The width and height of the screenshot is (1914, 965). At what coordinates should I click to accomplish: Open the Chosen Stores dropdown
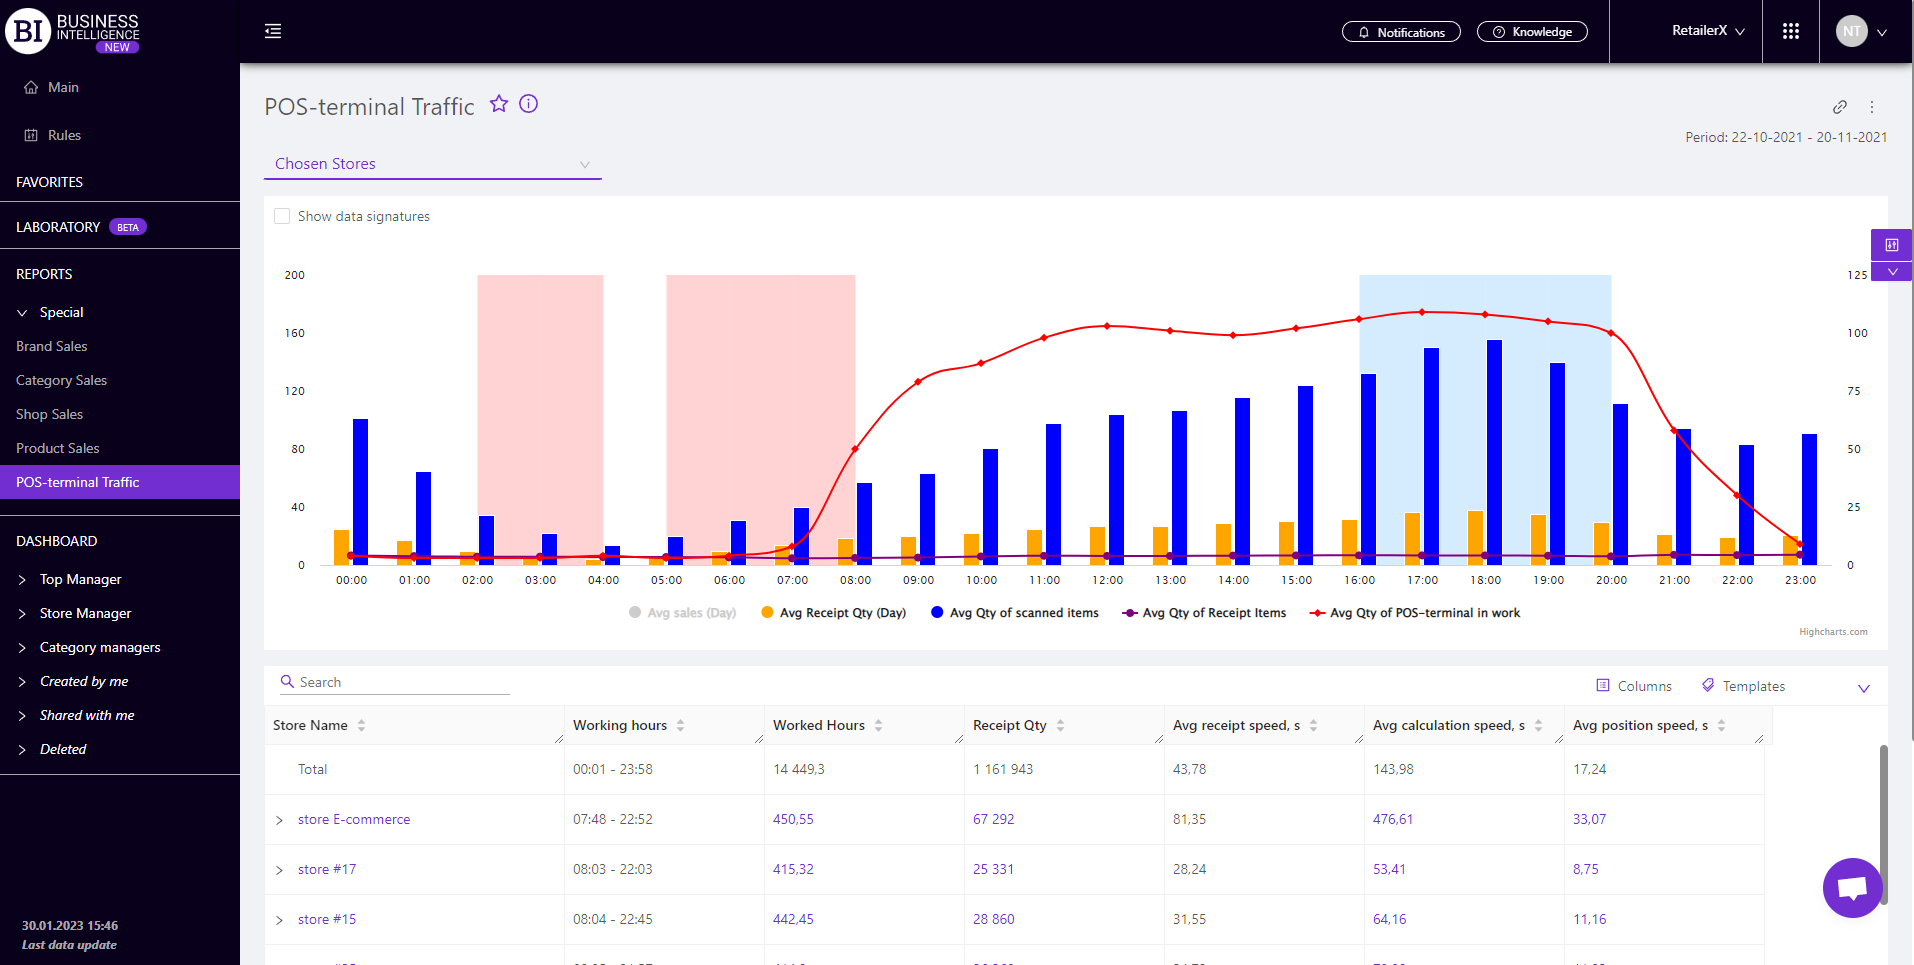click(x=432, y=164)
